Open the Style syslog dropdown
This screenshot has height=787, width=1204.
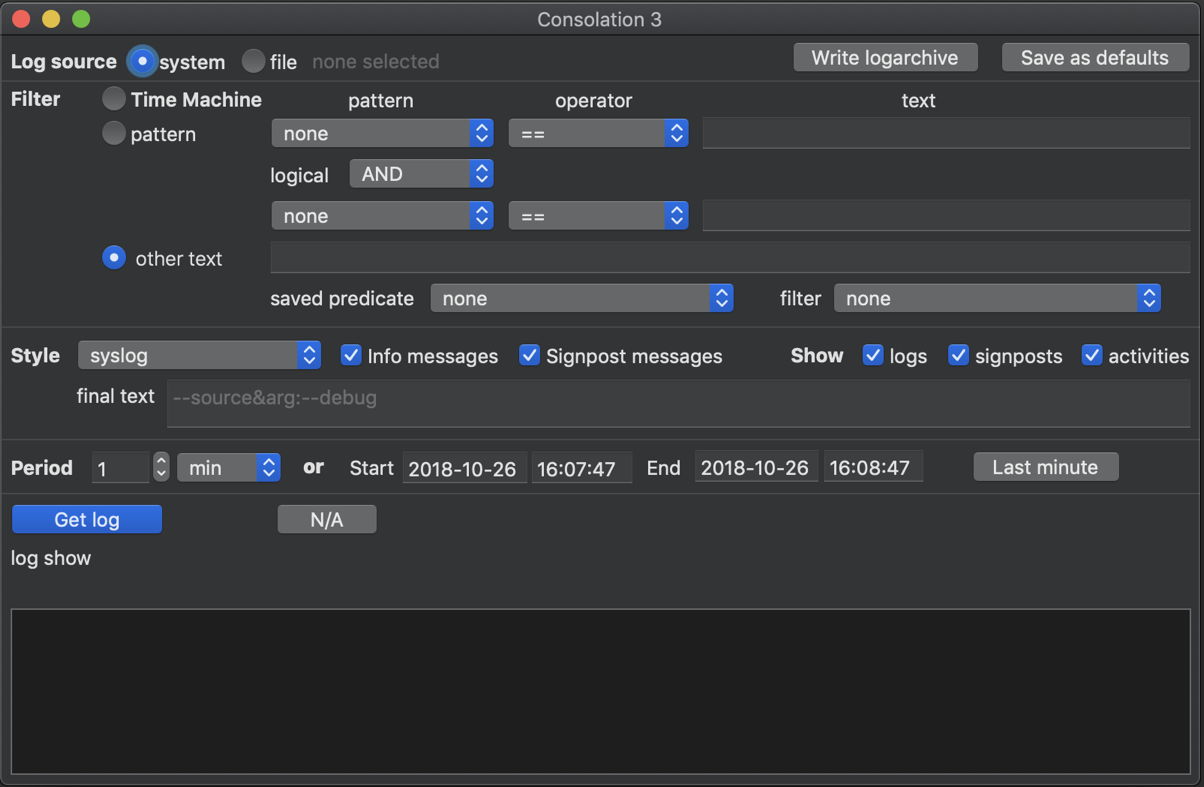pyautogui.click(x=199, y=356)
